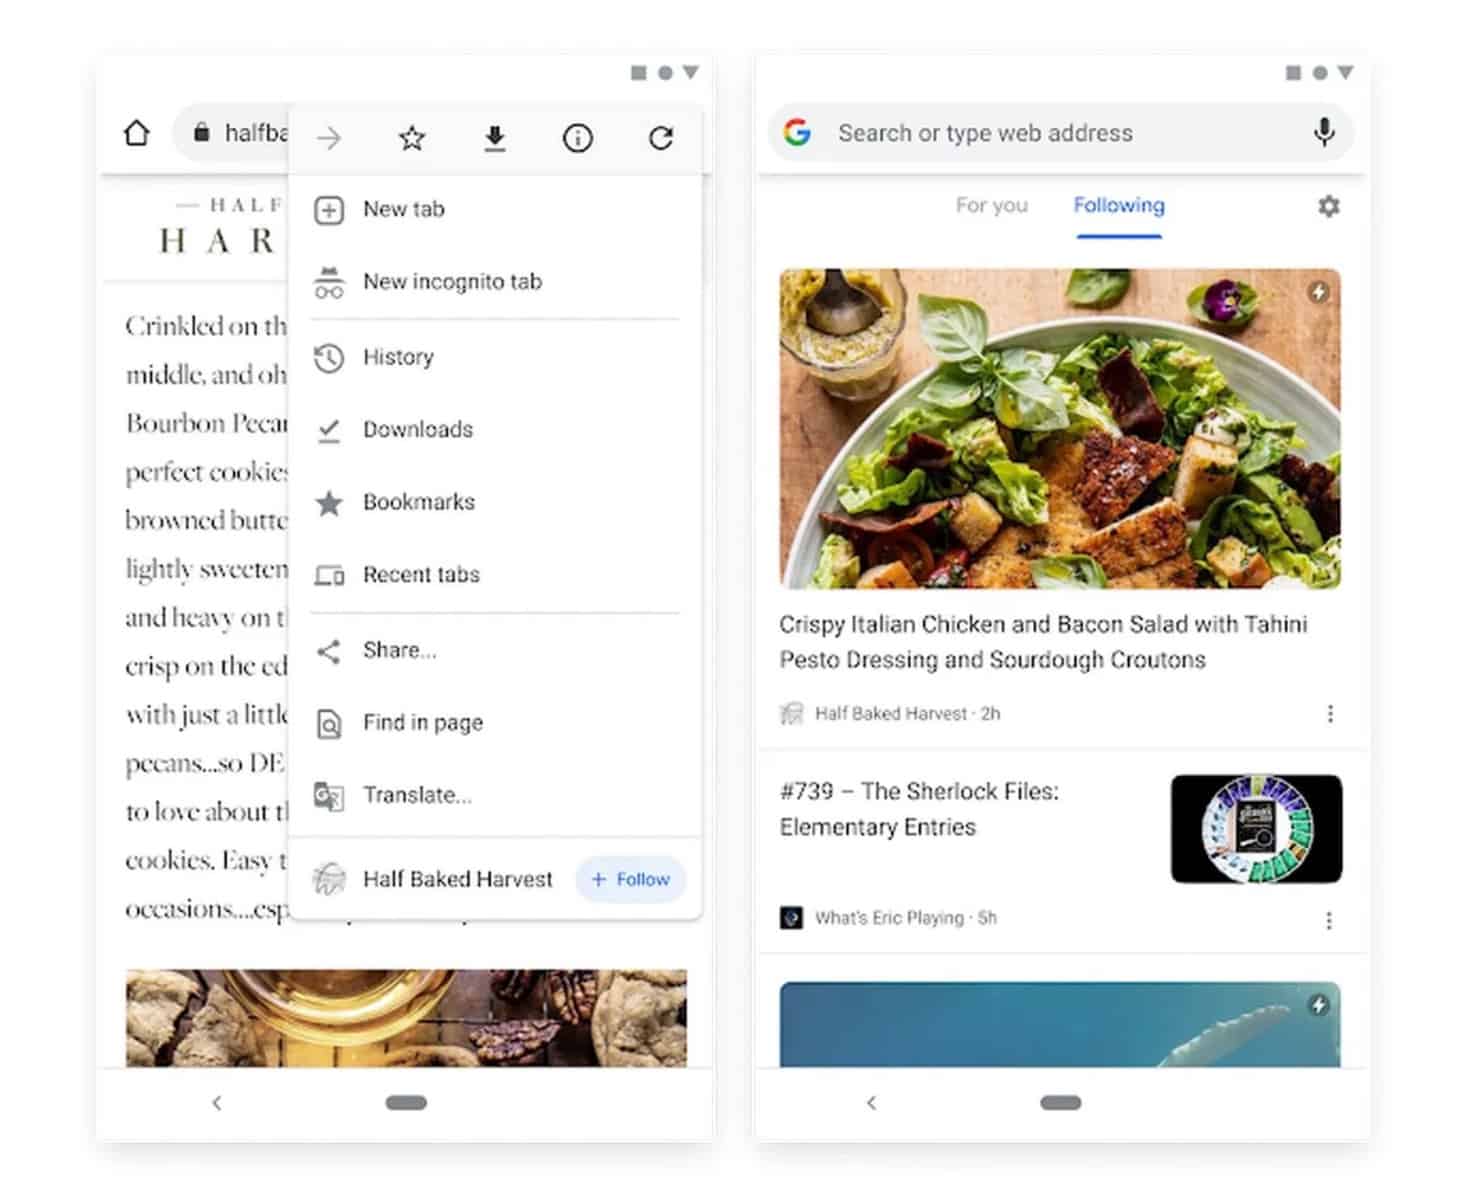
Task: Open Downloads from the menu
Action: point(417,430)
